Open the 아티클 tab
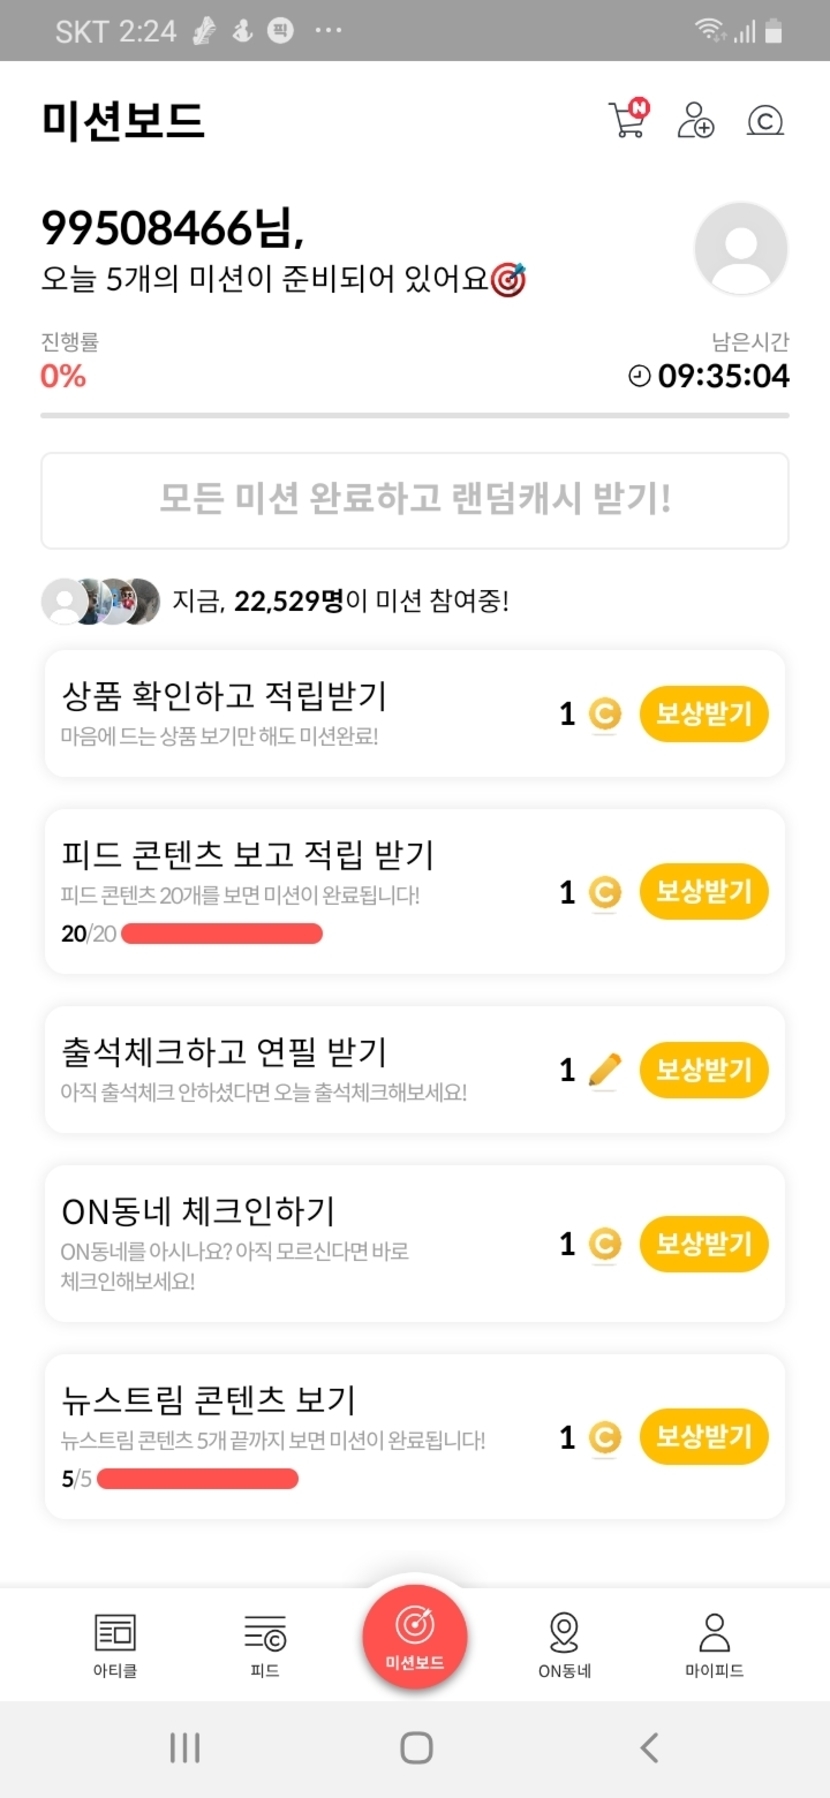 tap(115, 1644)
